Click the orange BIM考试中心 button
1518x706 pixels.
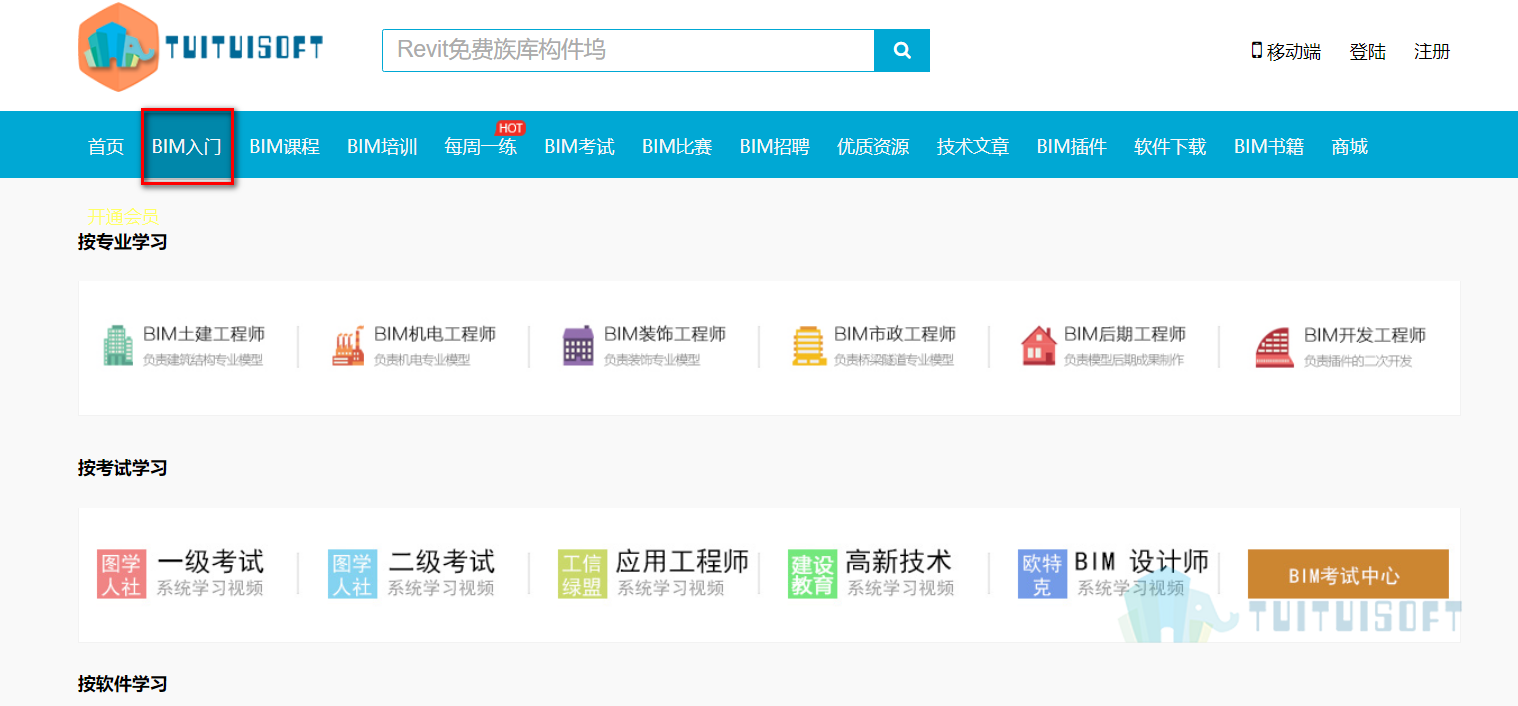click(1348, 574)
